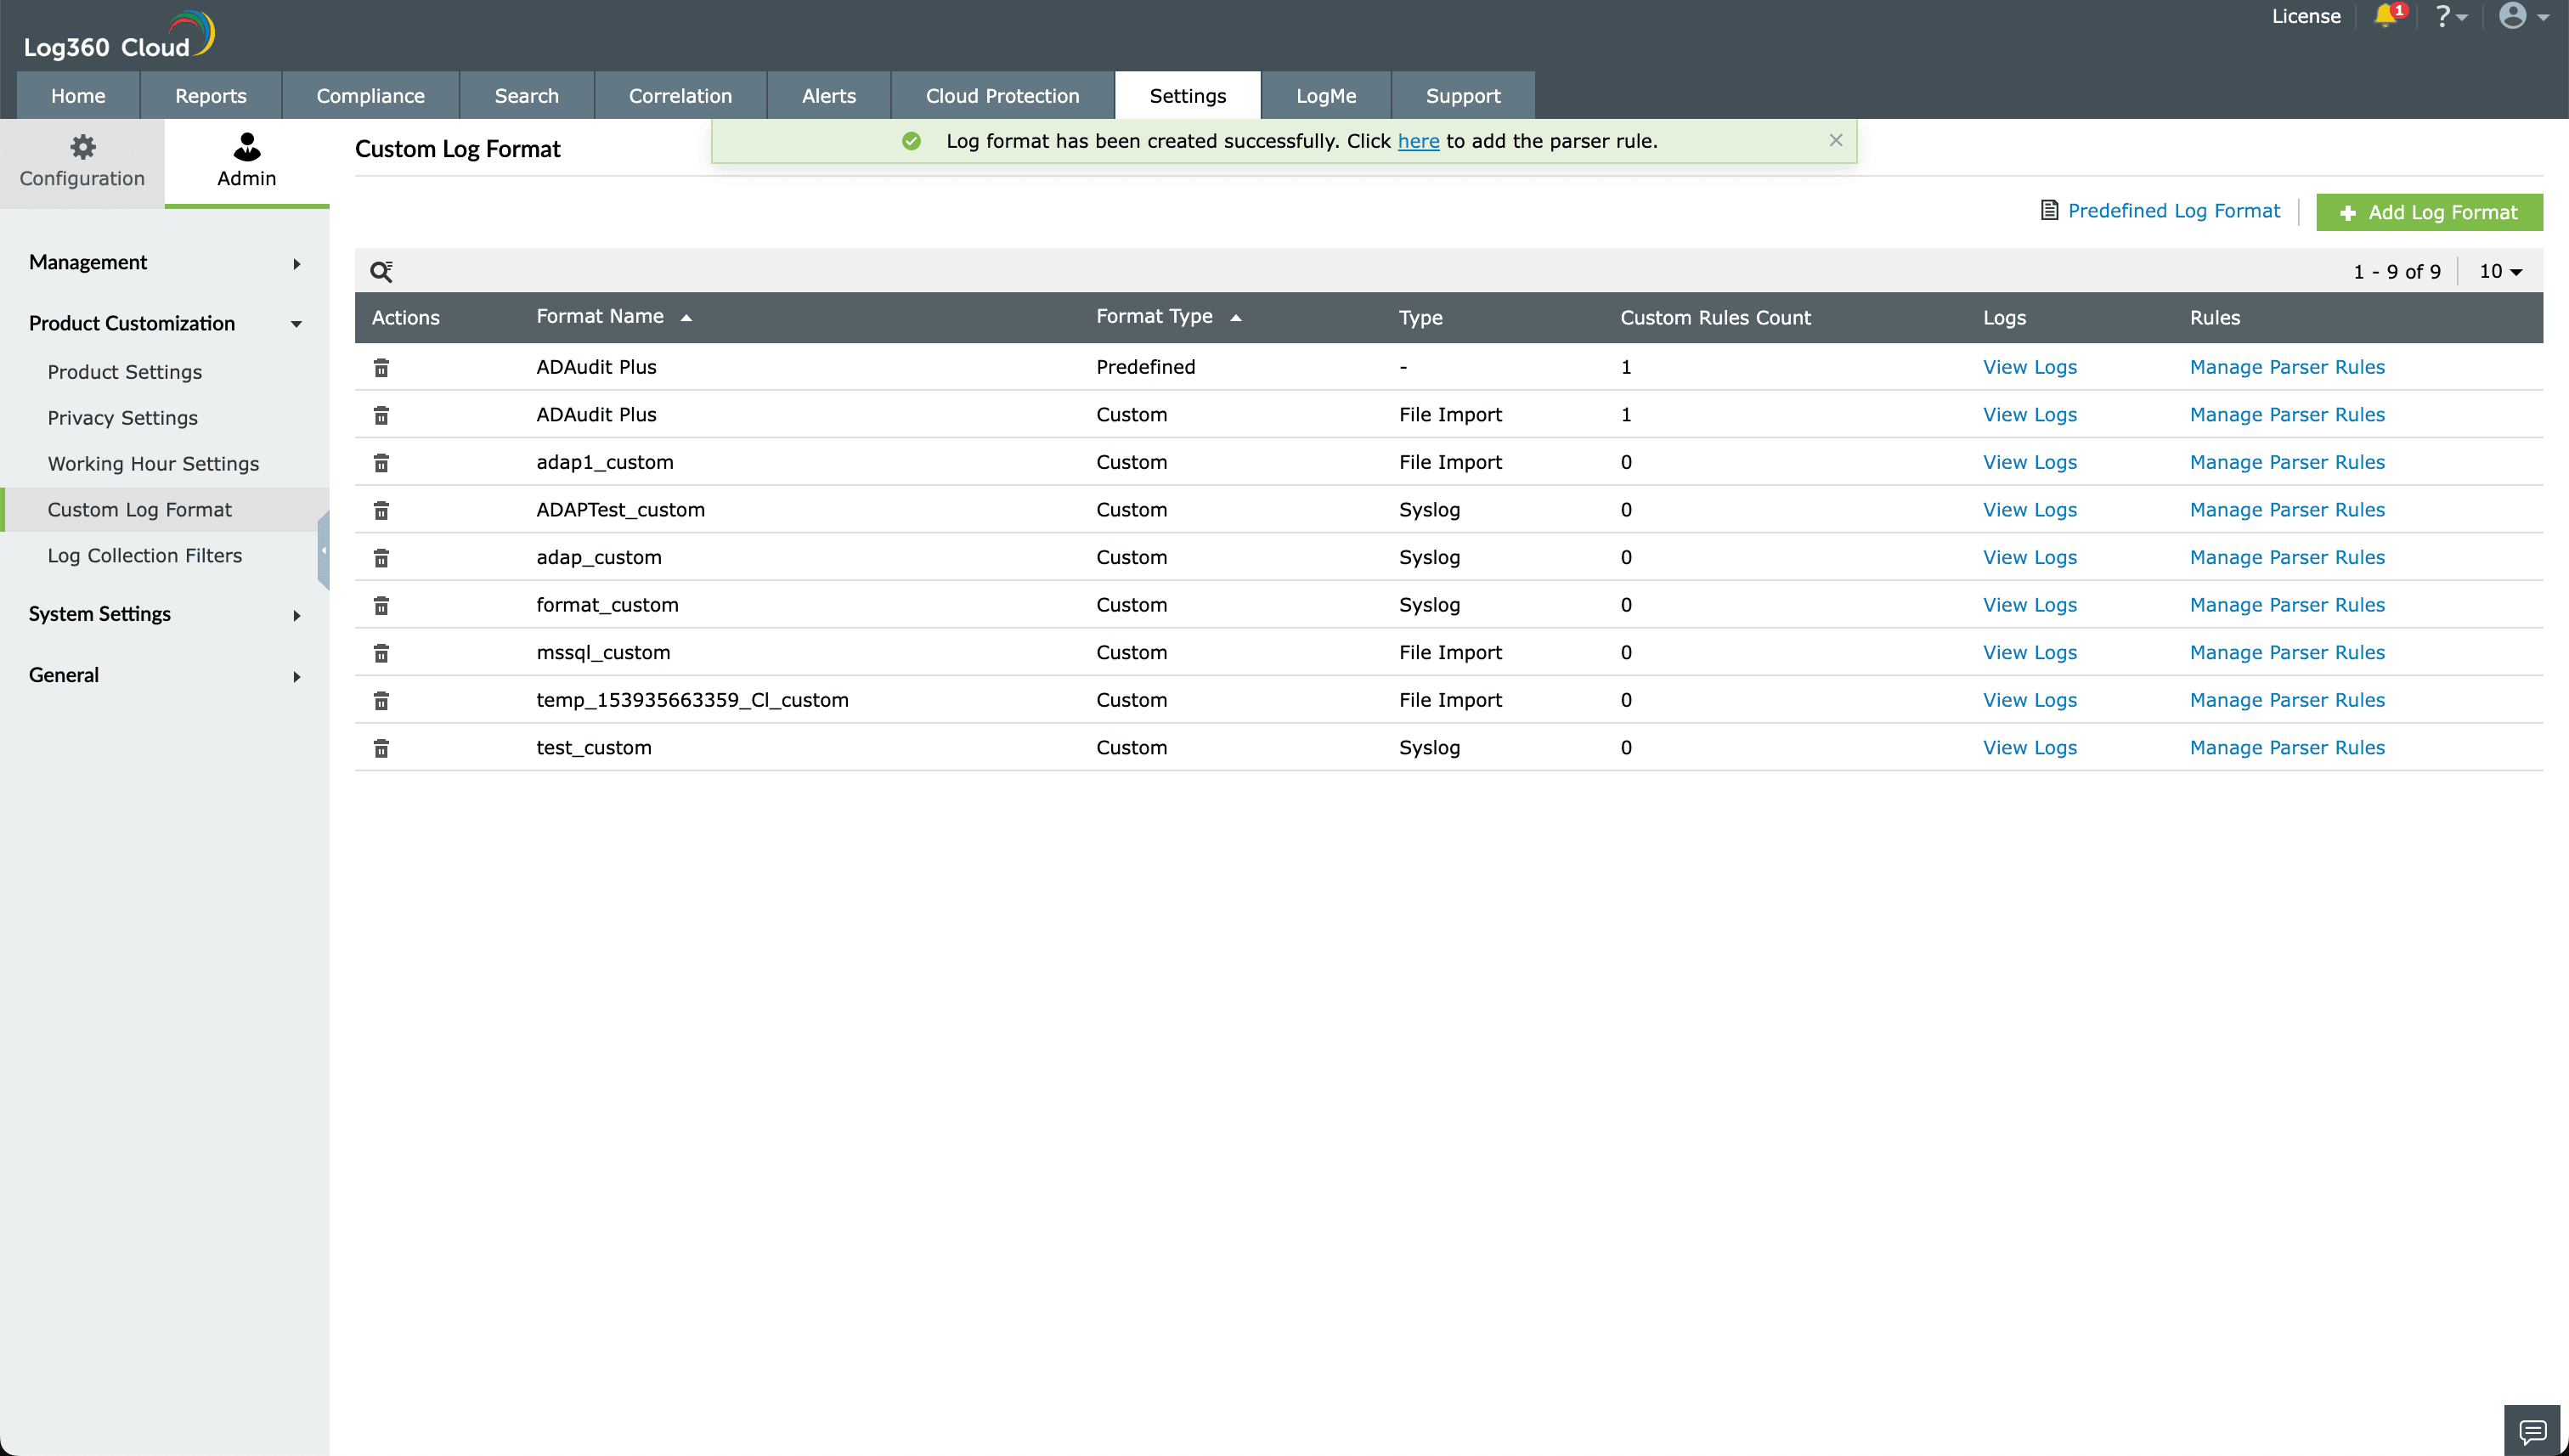This screenshot has width=2569, height=1456.
Task: Open the notifications bell
Action: [2389, 16]
